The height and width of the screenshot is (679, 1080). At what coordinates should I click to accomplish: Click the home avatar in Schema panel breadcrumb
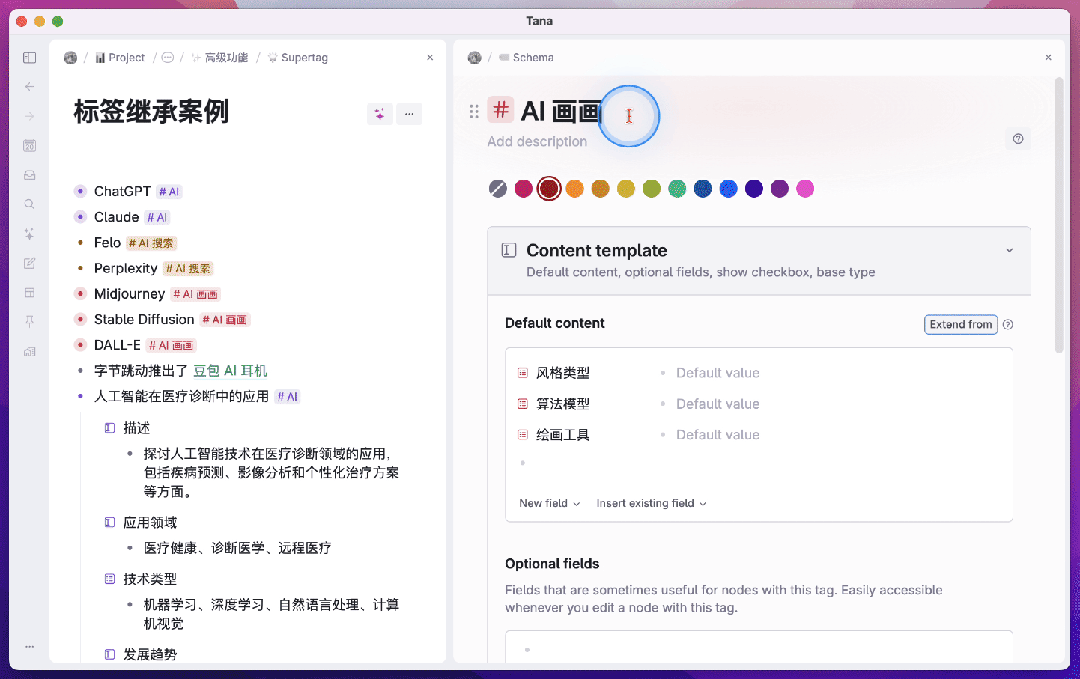pos(475,58)
